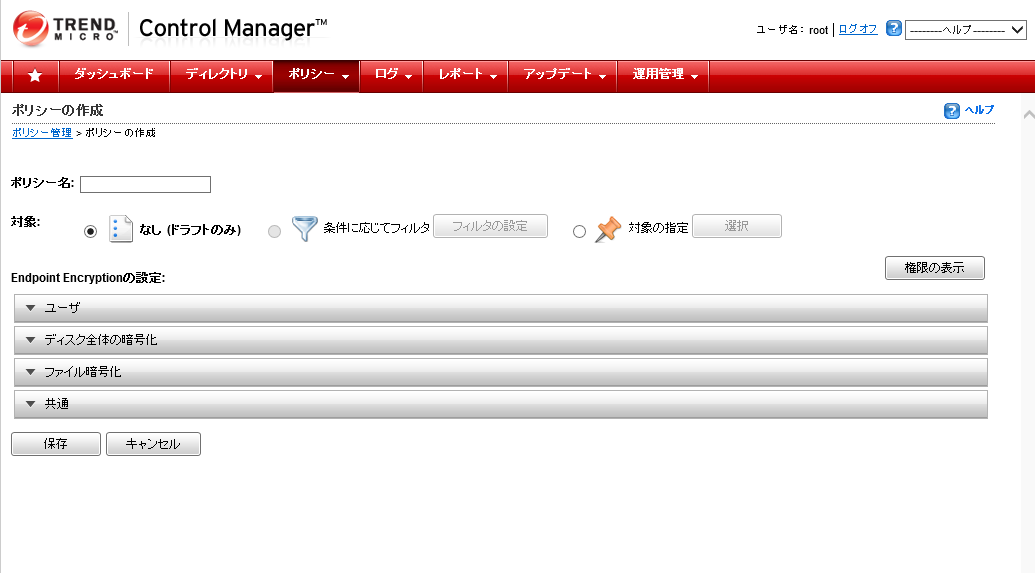Screen dimensions: 1035x573
Task: Select the 条件に応じてフィルタ radio button
Action: [x=275, y=231]
